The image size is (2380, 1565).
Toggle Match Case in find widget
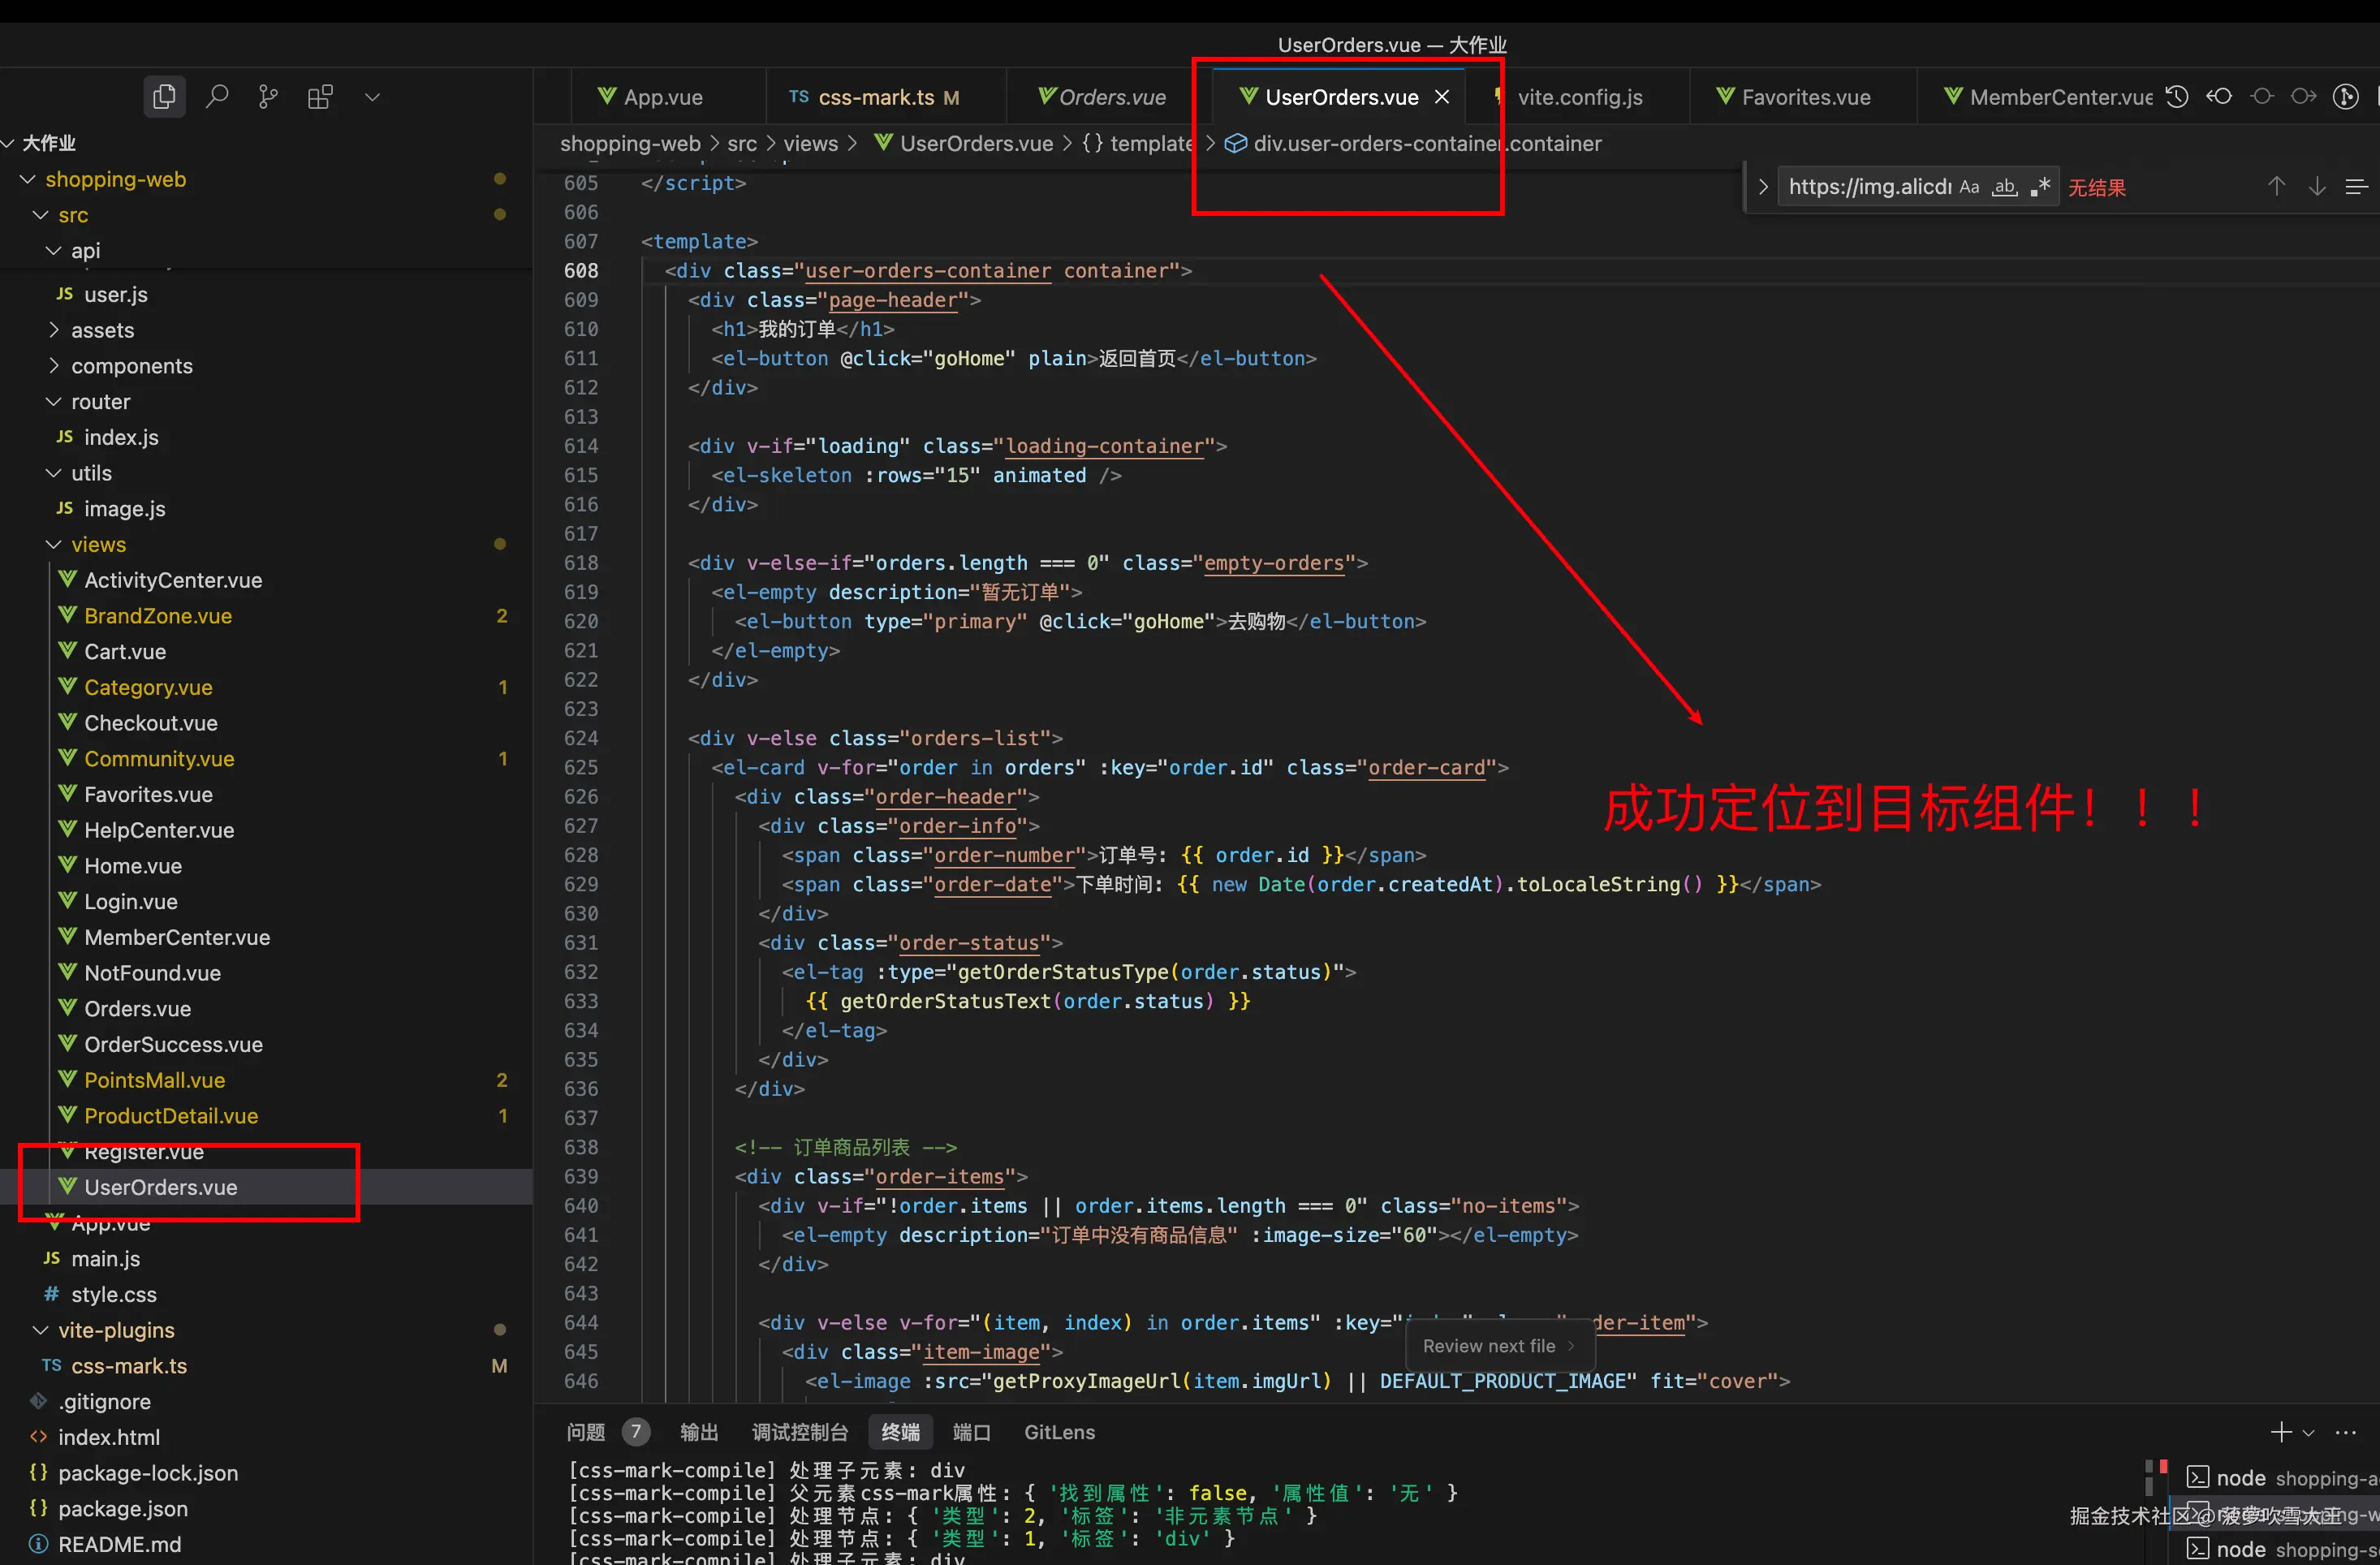[1969, 187]
